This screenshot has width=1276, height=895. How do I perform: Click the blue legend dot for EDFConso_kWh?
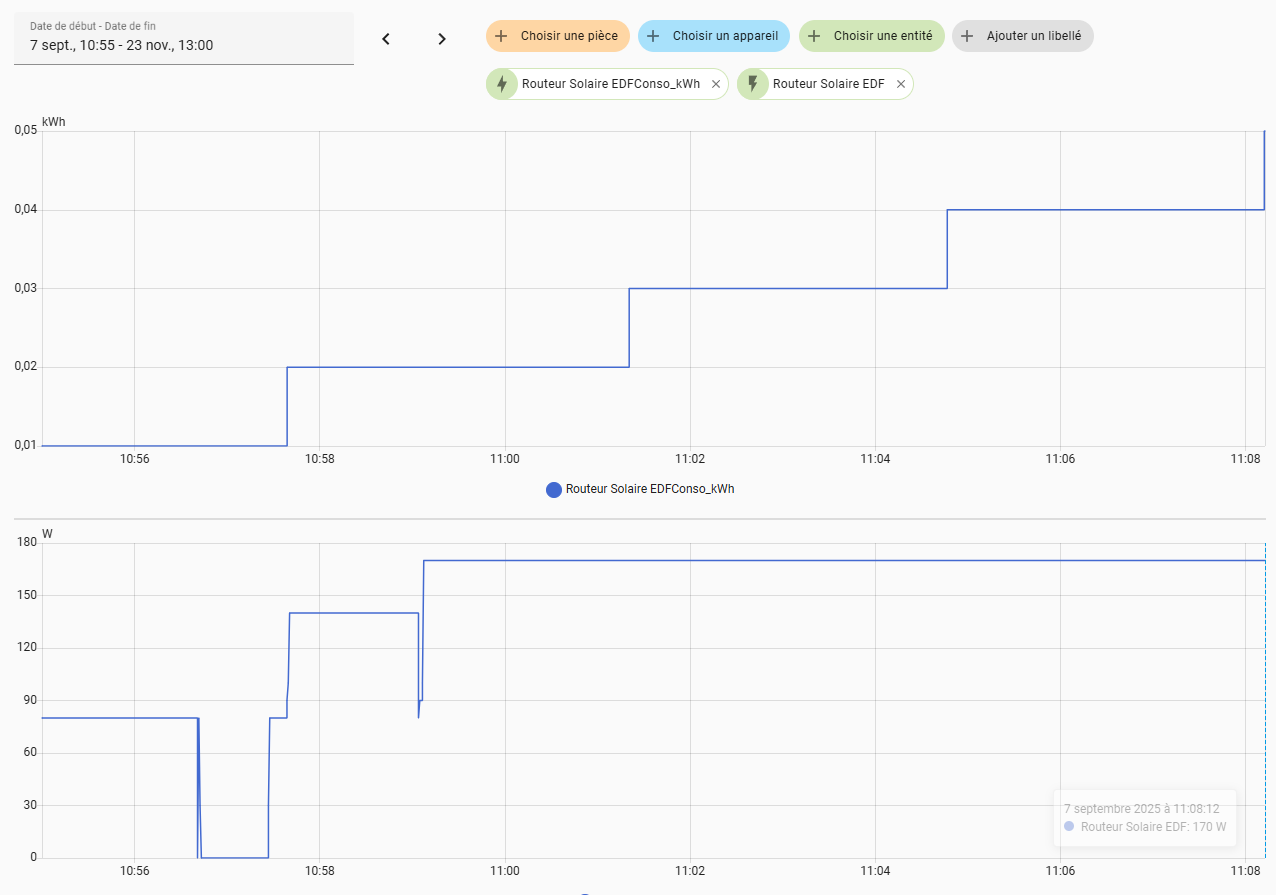(554, 489)
